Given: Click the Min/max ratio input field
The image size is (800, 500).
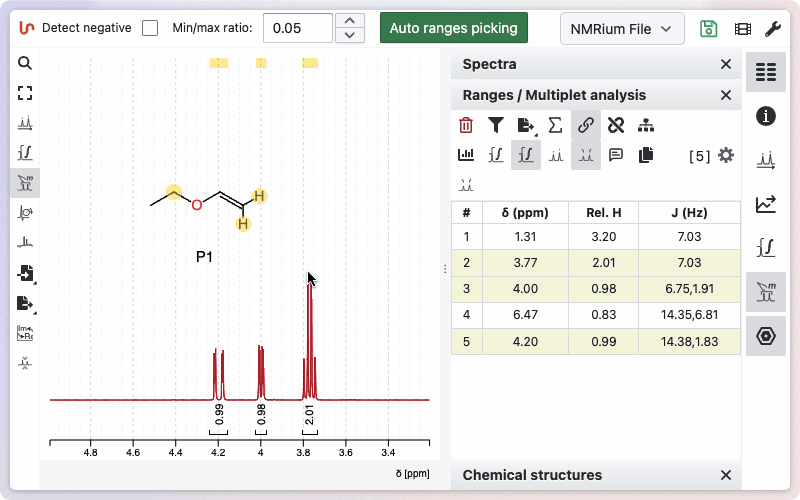Looking at the screenshot, I should pos(297,28).
